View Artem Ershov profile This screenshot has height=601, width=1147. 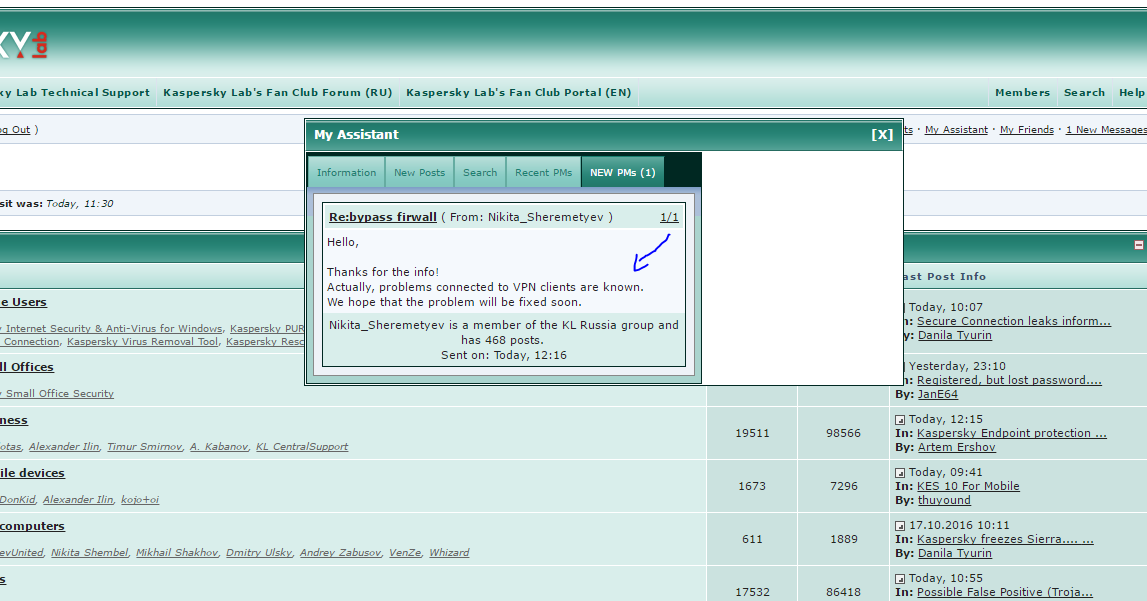click(x=957, y=447)
